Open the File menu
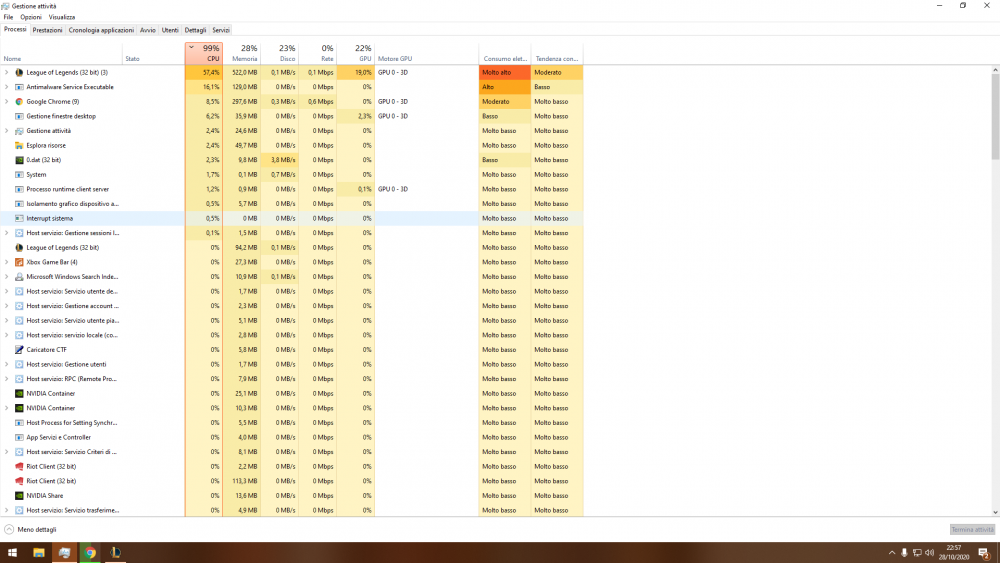 click(8, 17)
